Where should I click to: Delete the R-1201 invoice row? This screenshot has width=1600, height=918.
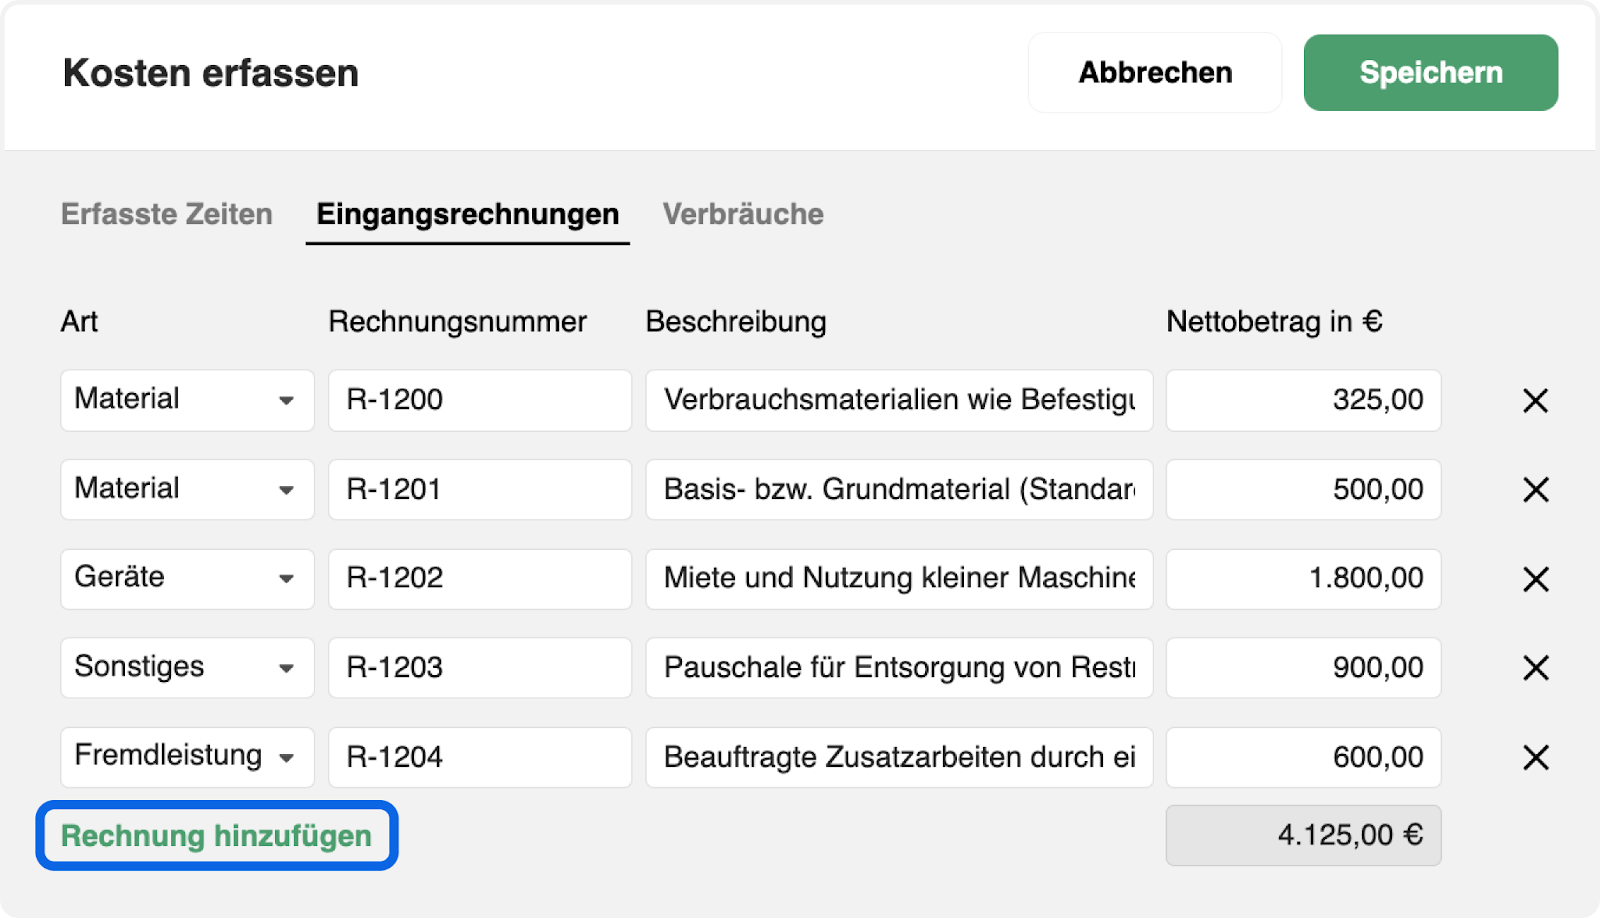pos(1535,490)
